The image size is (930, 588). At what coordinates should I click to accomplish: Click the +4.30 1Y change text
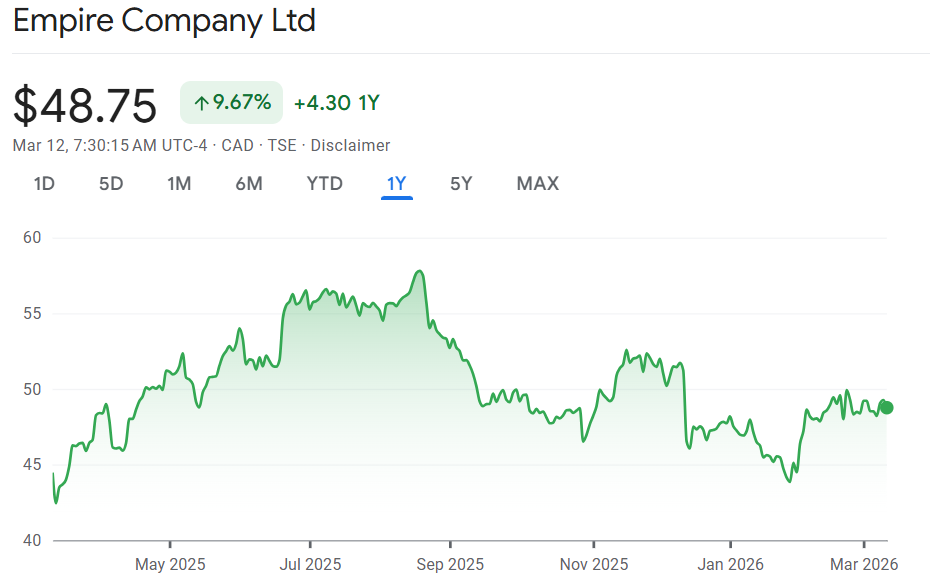point(337,103)
